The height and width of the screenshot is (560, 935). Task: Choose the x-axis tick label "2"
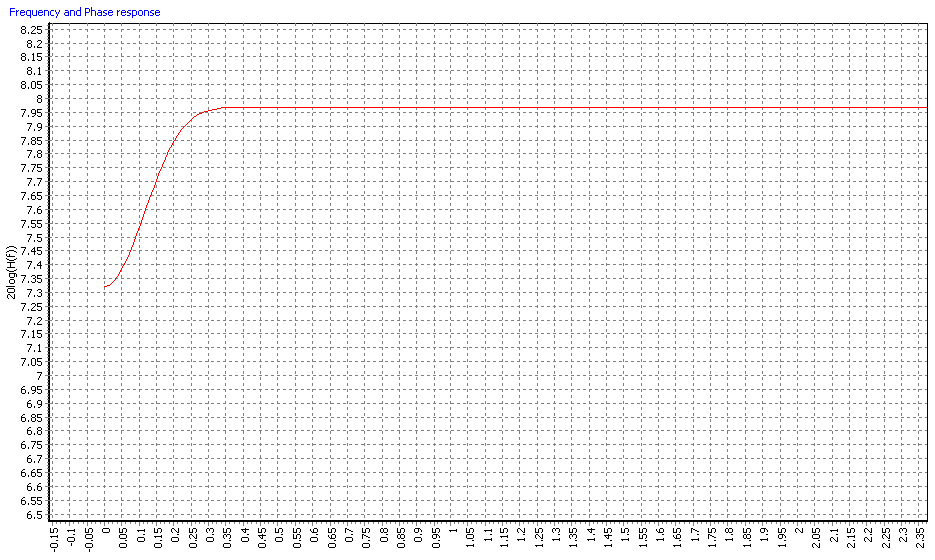[799, 529]
